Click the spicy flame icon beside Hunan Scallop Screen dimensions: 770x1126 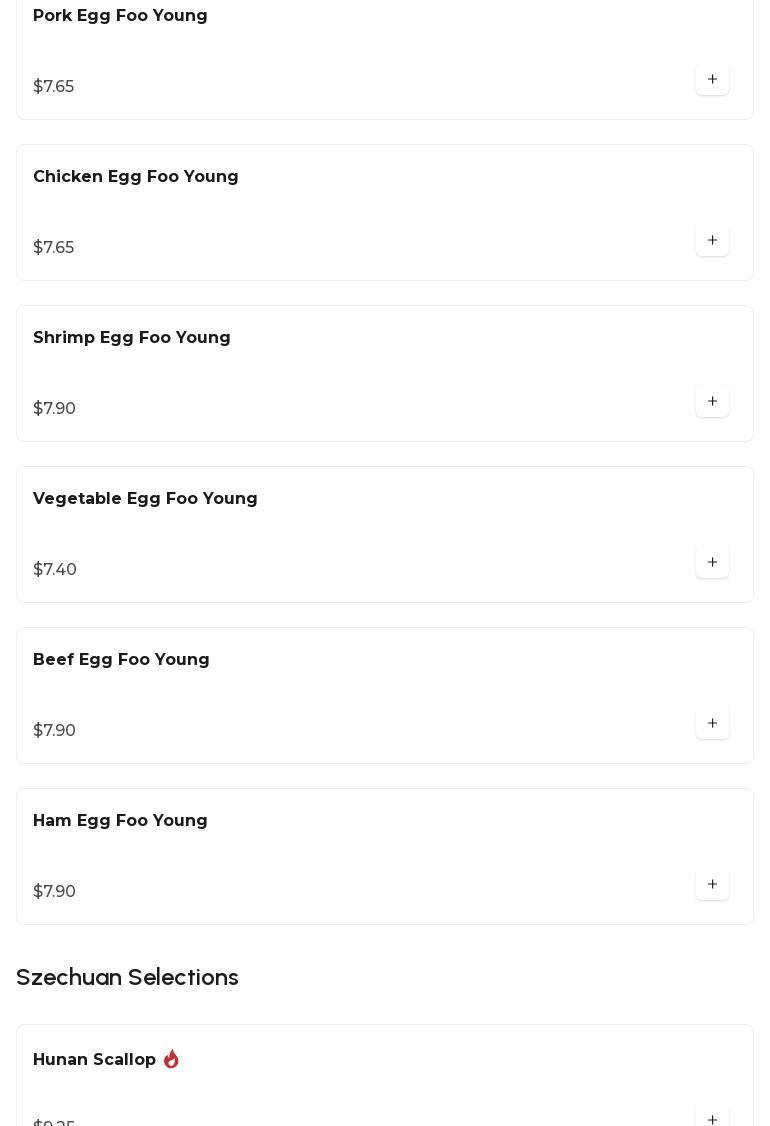[x=171, y=1059]
